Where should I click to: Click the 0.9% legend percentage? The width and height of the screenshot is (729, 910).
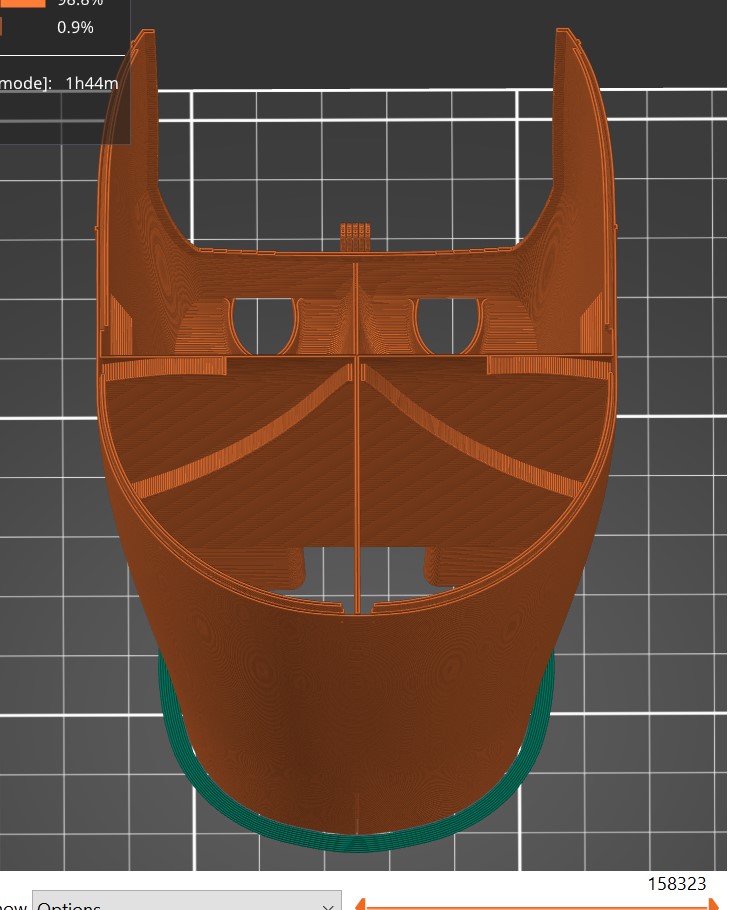coord(75,27)
